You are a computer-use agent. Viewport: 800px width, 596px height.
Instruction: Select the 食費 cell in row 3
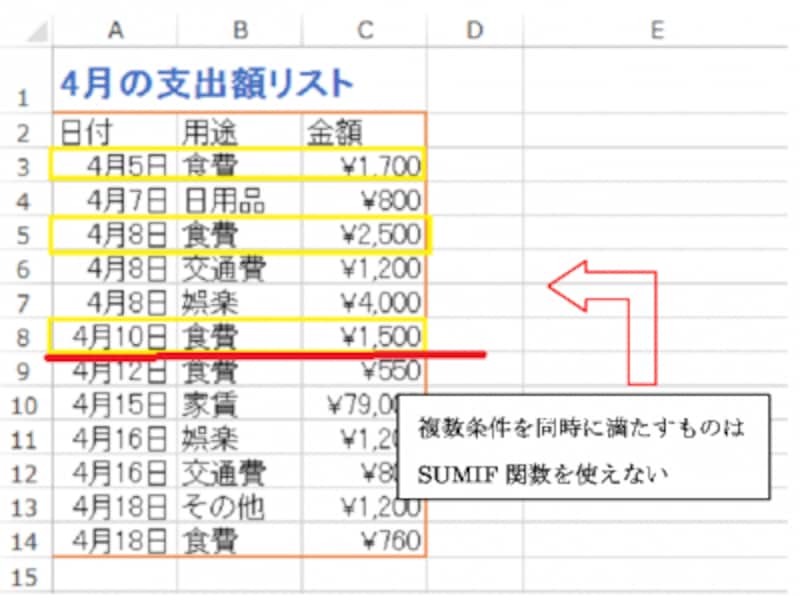coord(240,165)
